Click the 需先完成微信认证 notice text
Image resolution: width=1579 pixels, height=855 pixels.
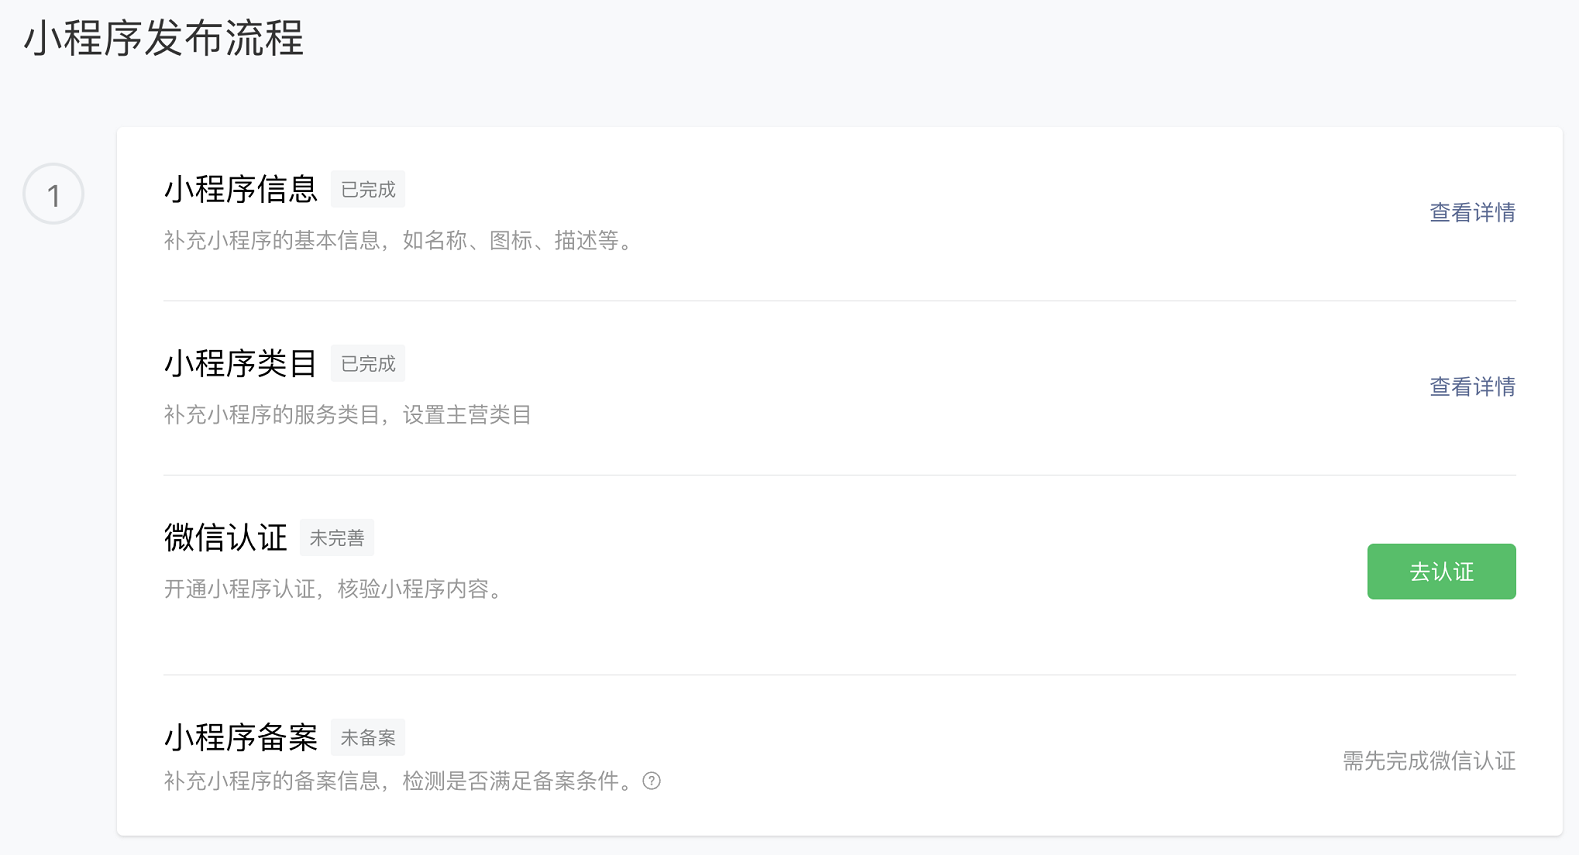coord(1429,761)
